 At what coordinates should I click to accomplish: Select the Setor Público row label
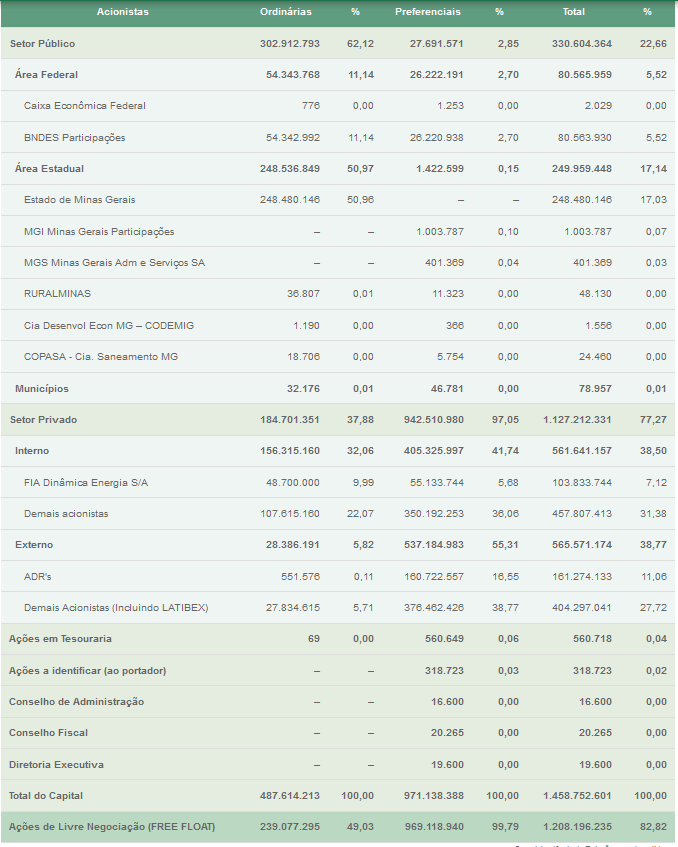43,44
